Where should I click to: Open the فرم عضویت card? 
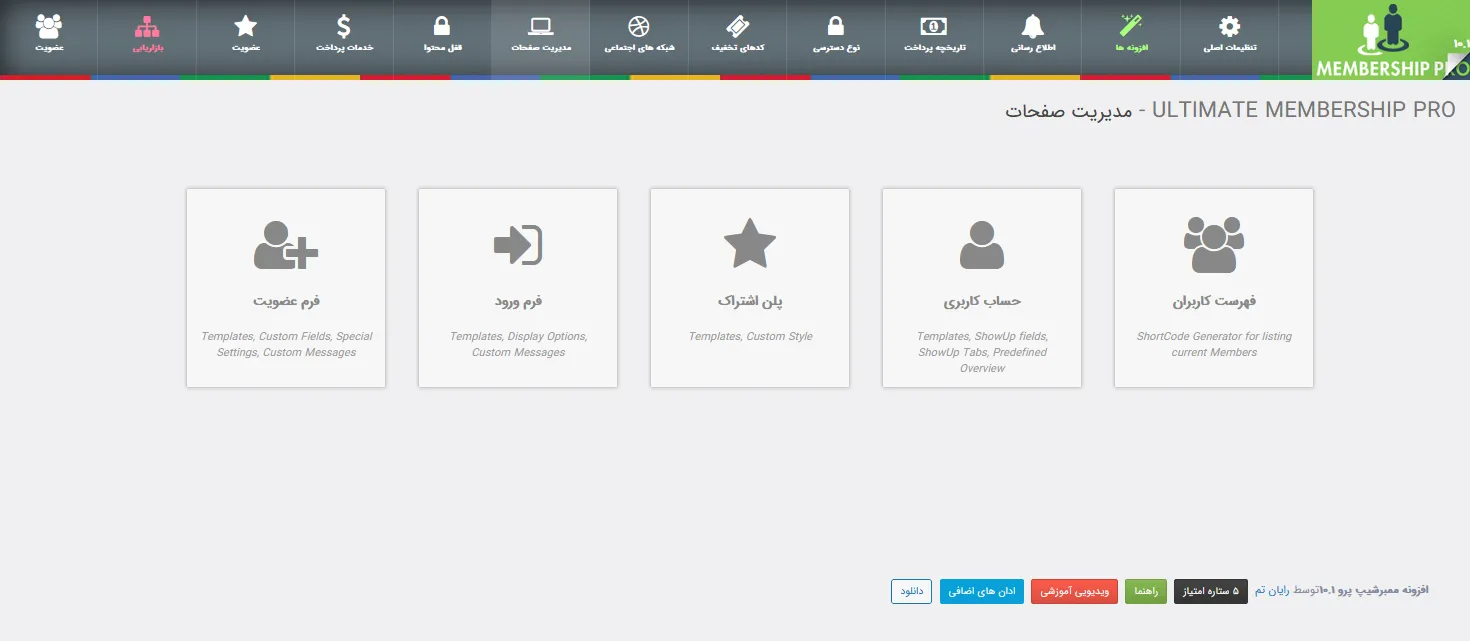(286, 288)
